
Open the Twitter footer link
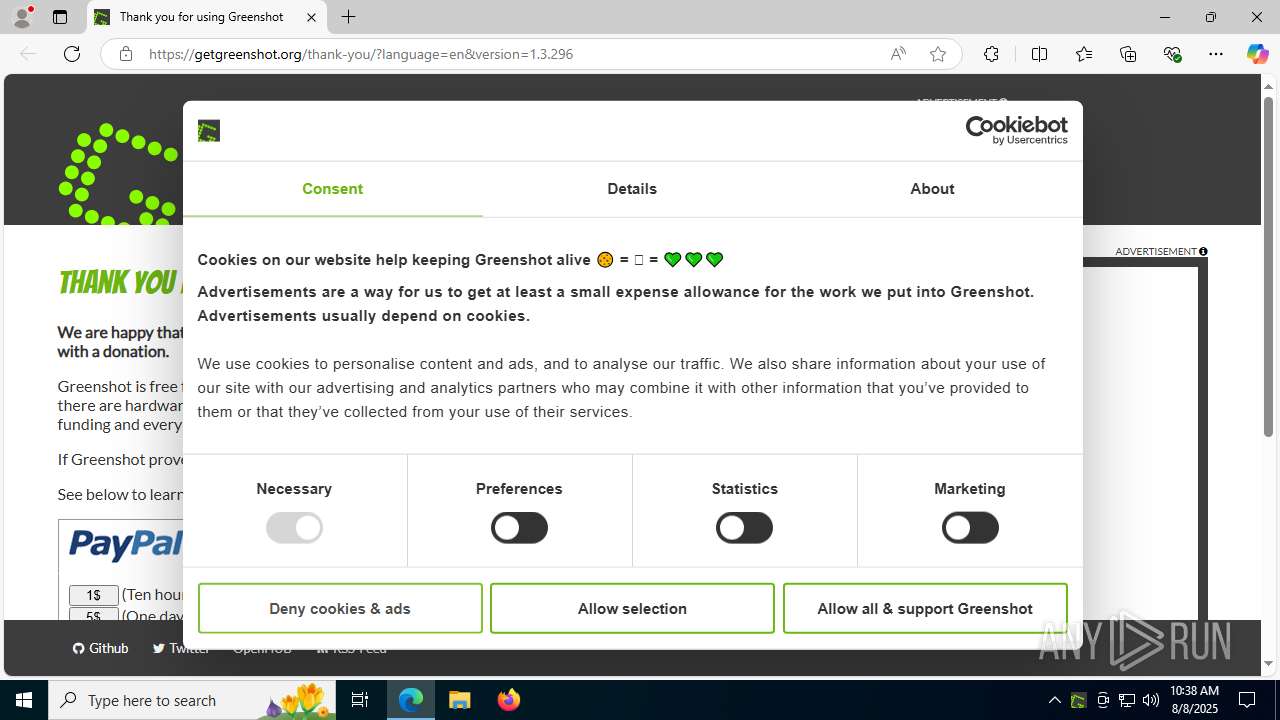[x=181, y=648]
